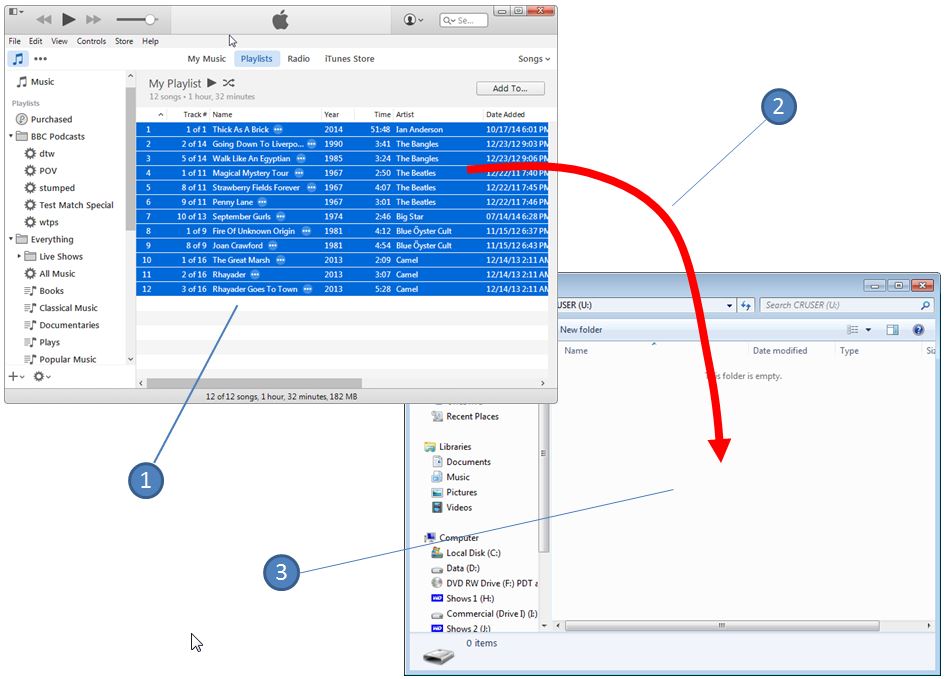
Task: Open Help via the question mark icon in Explorer
Action: [918, 329]
